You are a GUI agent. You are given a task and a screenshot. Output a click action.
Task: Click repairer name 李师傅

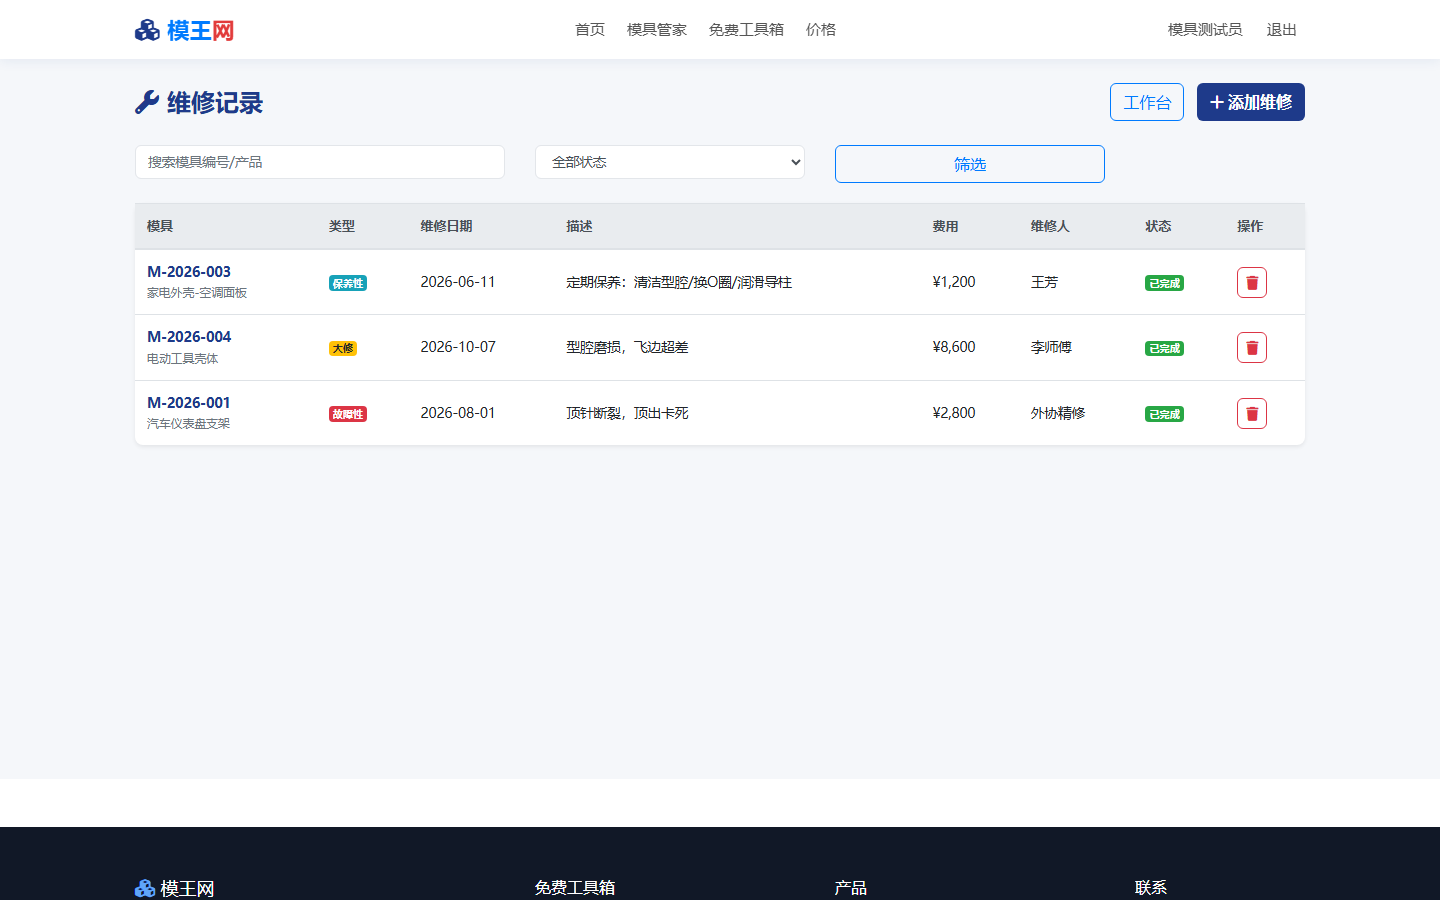pyautogui.click(x=1051, y=347)
